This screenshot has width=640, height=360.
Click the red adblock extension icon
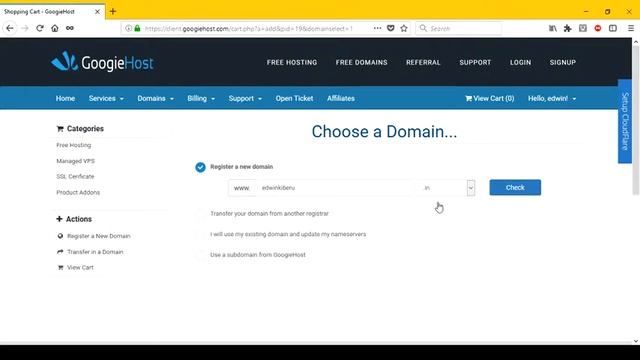[598, 28]
